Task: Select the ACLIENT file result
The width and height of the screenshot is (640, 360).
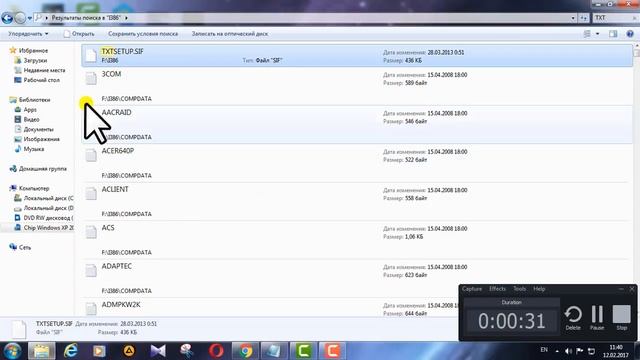Action: [x=357, y=201]
